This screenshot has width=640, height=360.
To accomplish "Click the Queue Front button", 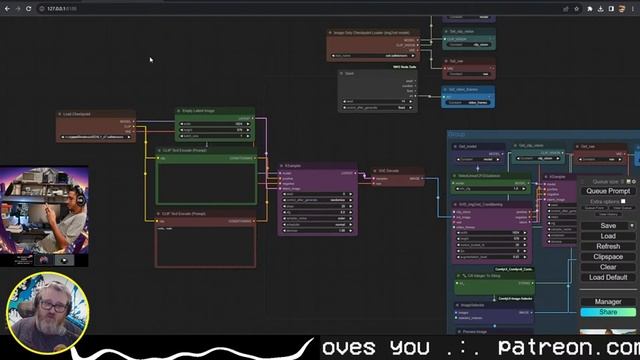I will 595,208.
